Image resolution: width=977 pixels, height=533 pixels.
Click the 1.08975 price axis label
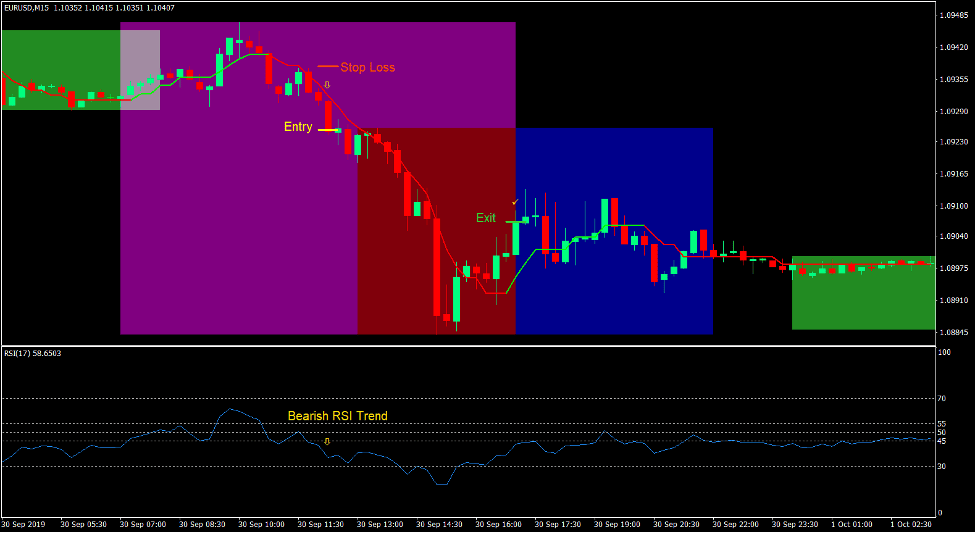tap(953, 268)
